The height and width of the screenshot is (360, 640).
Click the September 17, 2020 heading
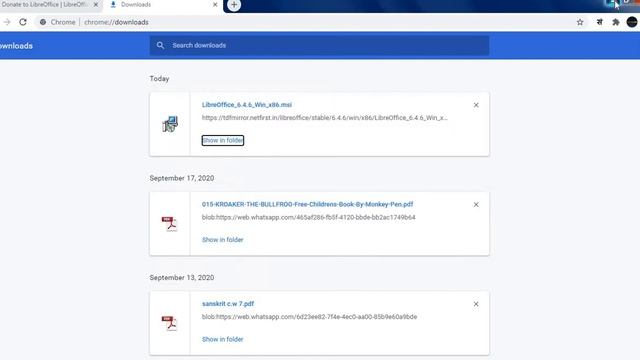coord(182,178)
